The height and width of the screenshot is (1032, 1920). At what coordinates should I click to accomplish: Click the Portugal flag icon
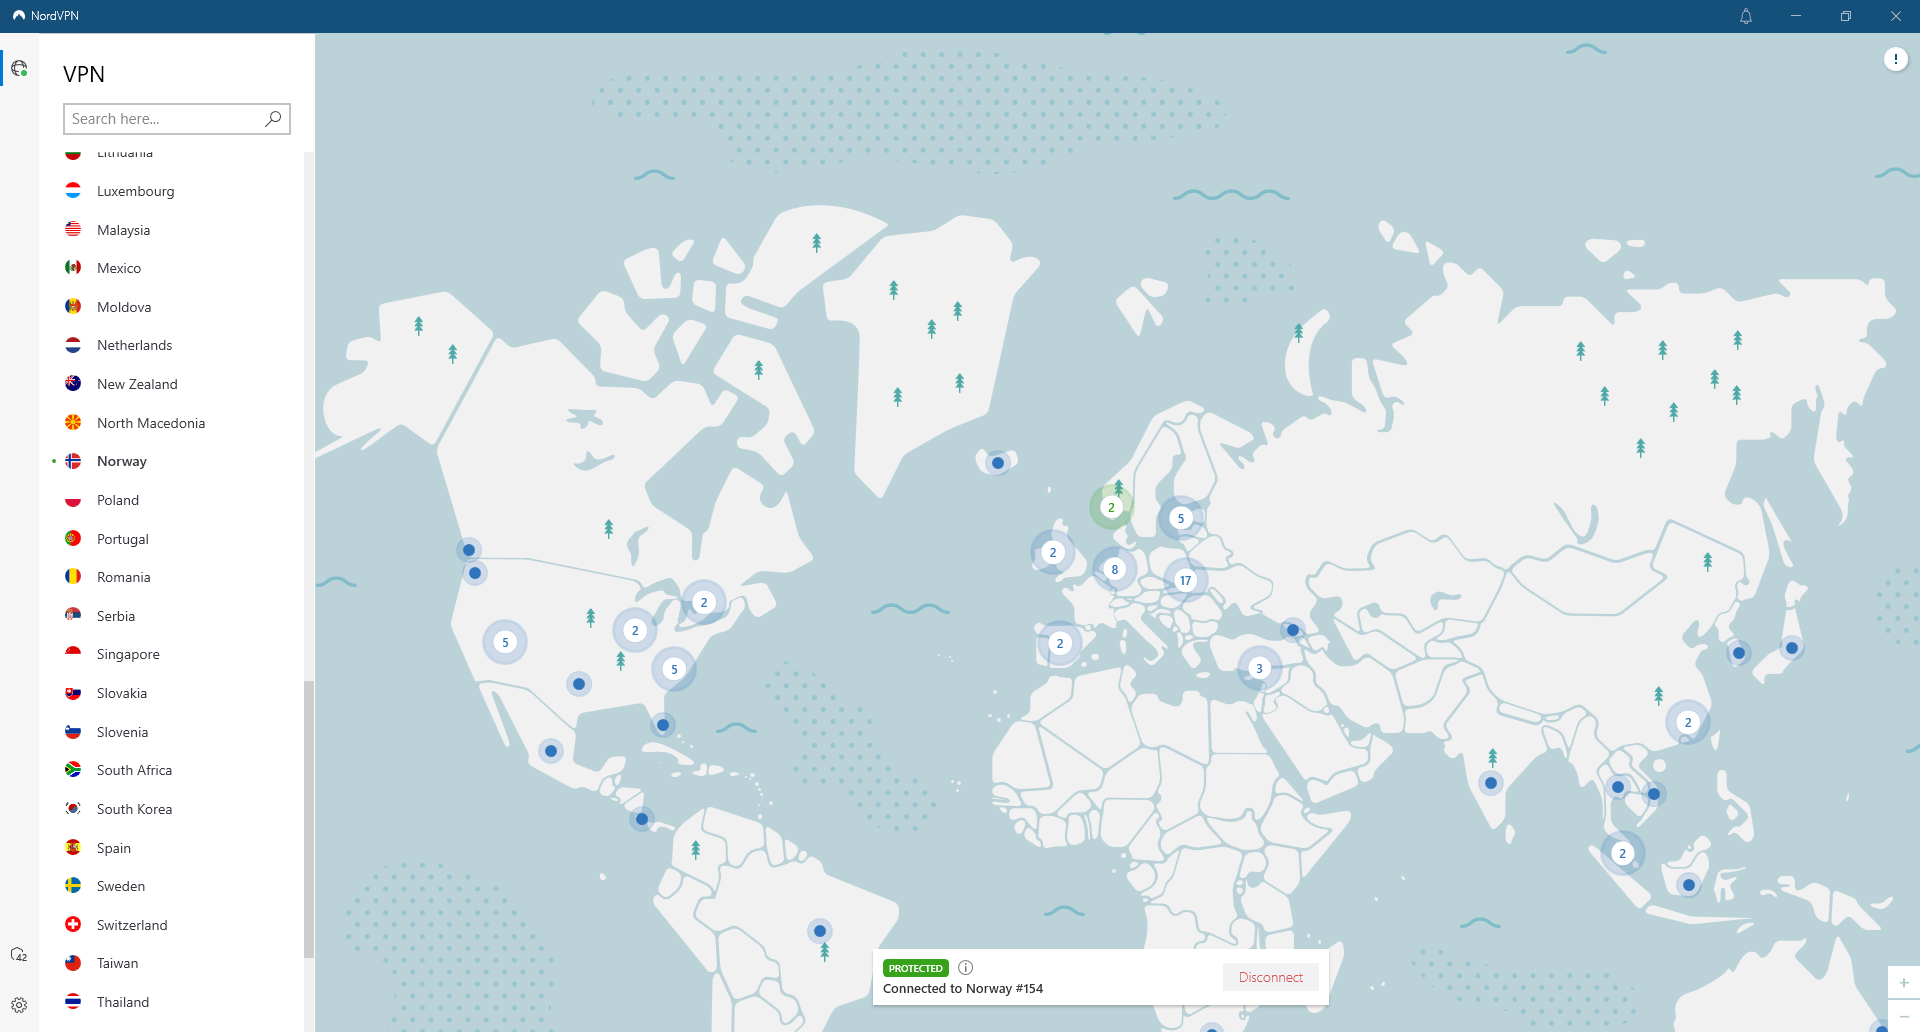[x=73, y=538]
